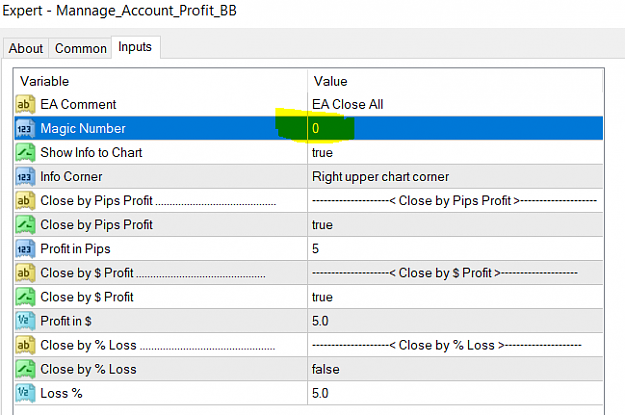Click the integer icon beside Magic Number

click(25, 128)
